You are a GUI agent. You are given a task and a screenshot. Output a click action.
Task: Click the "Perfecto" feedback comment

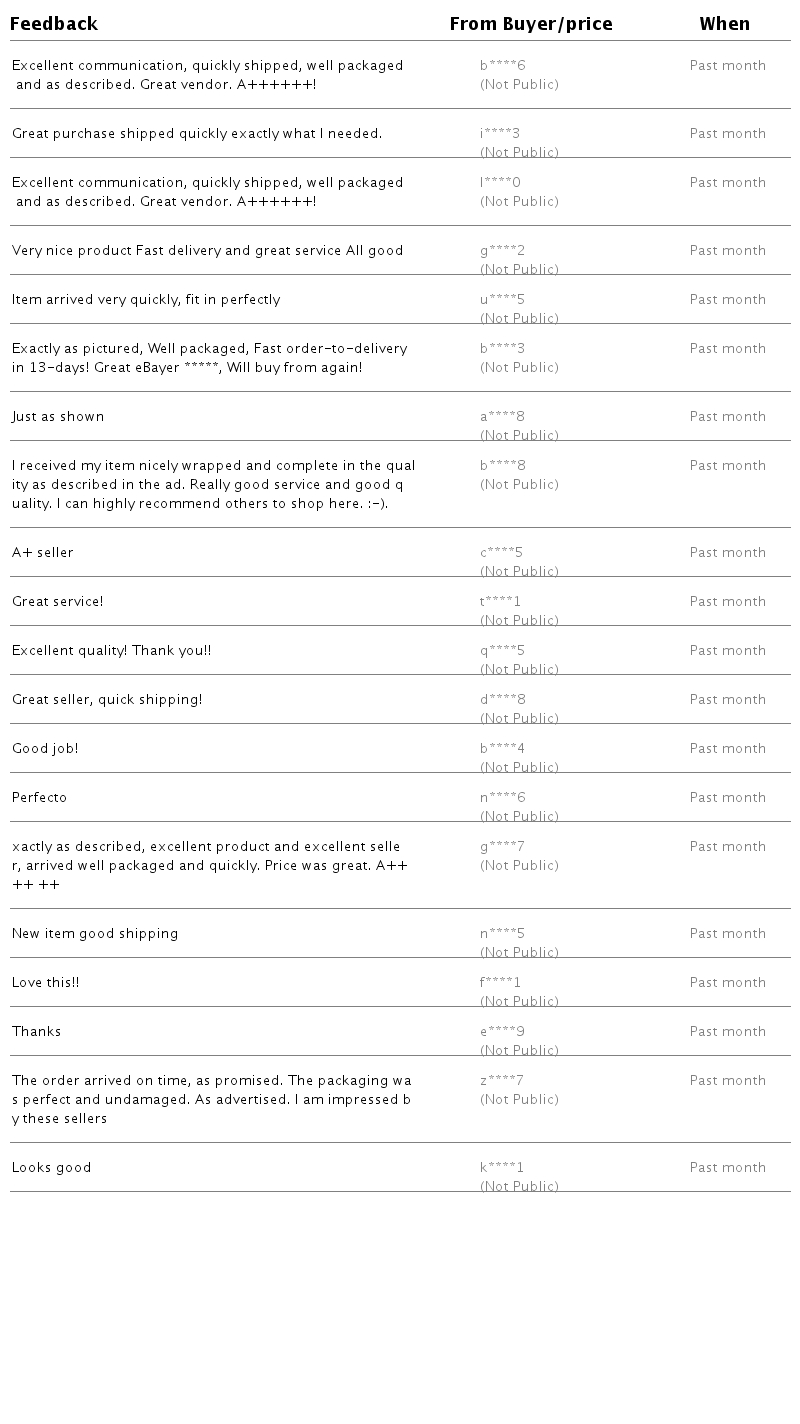pos(40,798)
